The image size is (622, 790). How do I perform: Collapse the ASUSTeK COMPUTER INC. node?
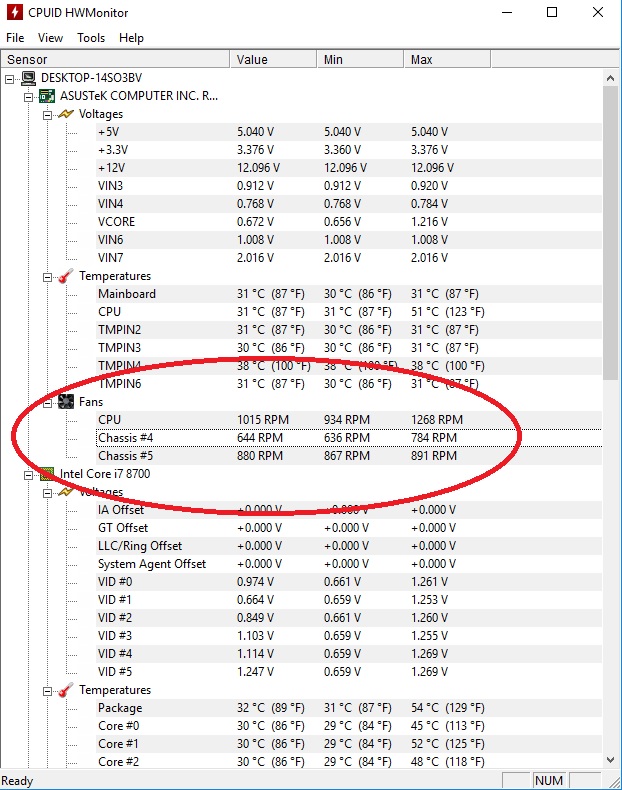tap(28, 96)
